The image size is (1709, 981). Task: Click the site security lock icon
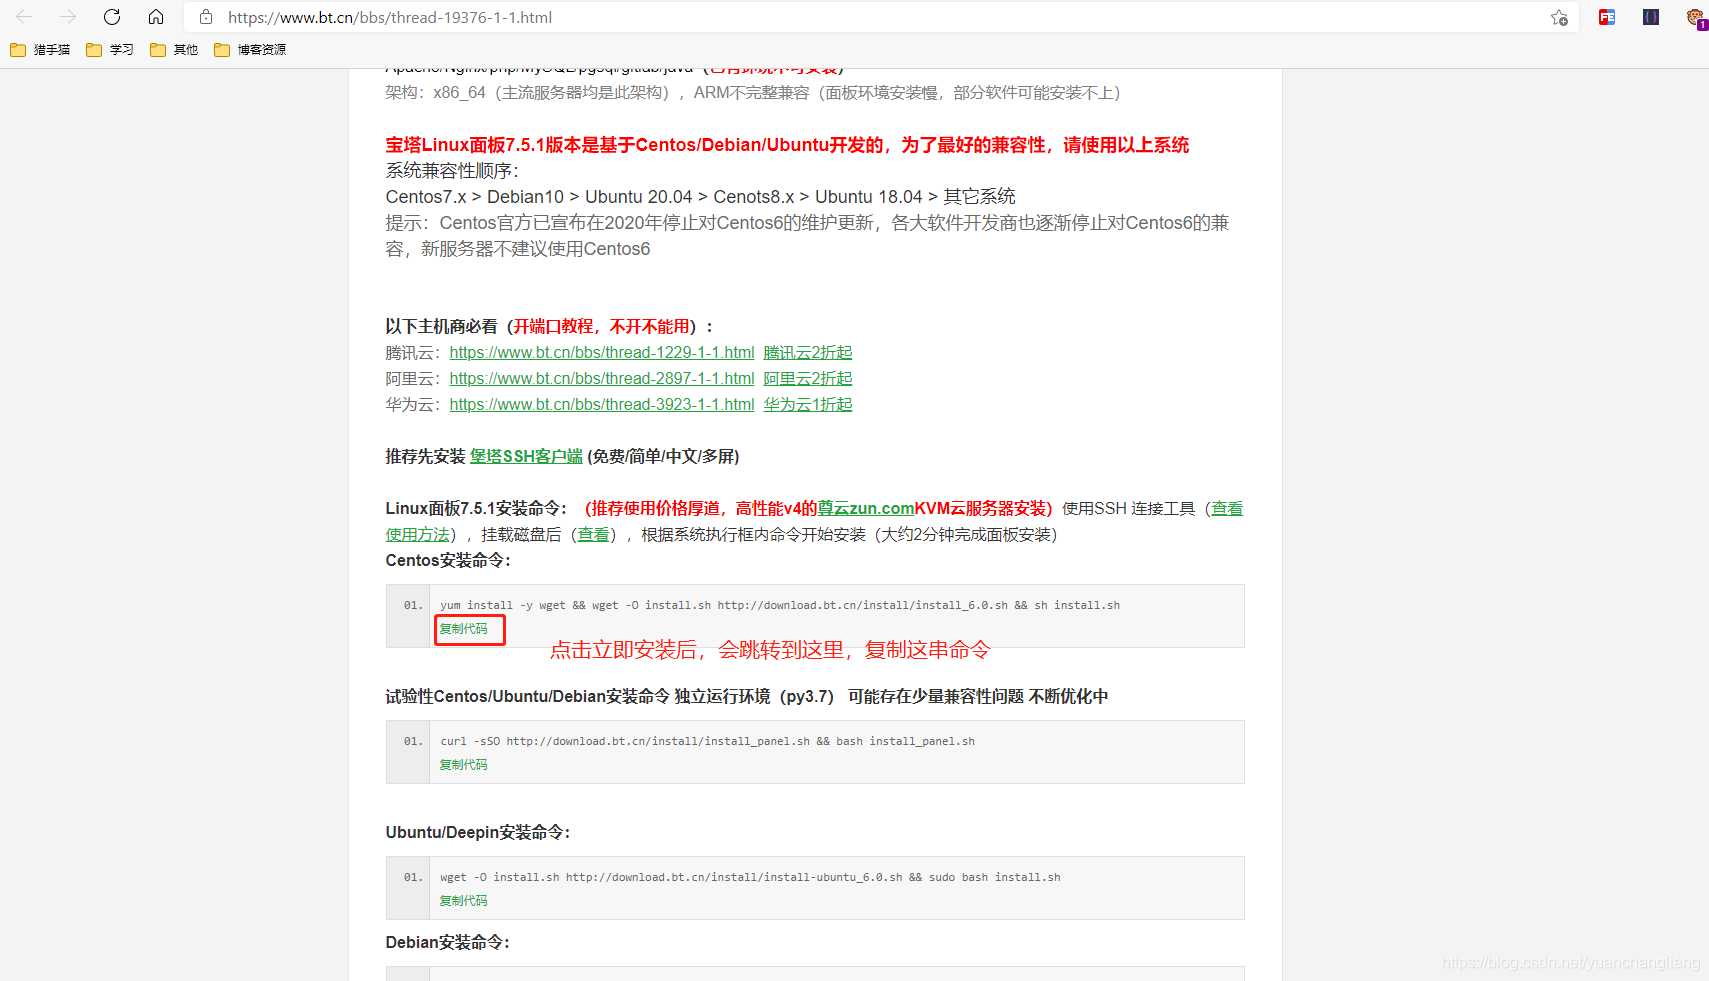206,17
